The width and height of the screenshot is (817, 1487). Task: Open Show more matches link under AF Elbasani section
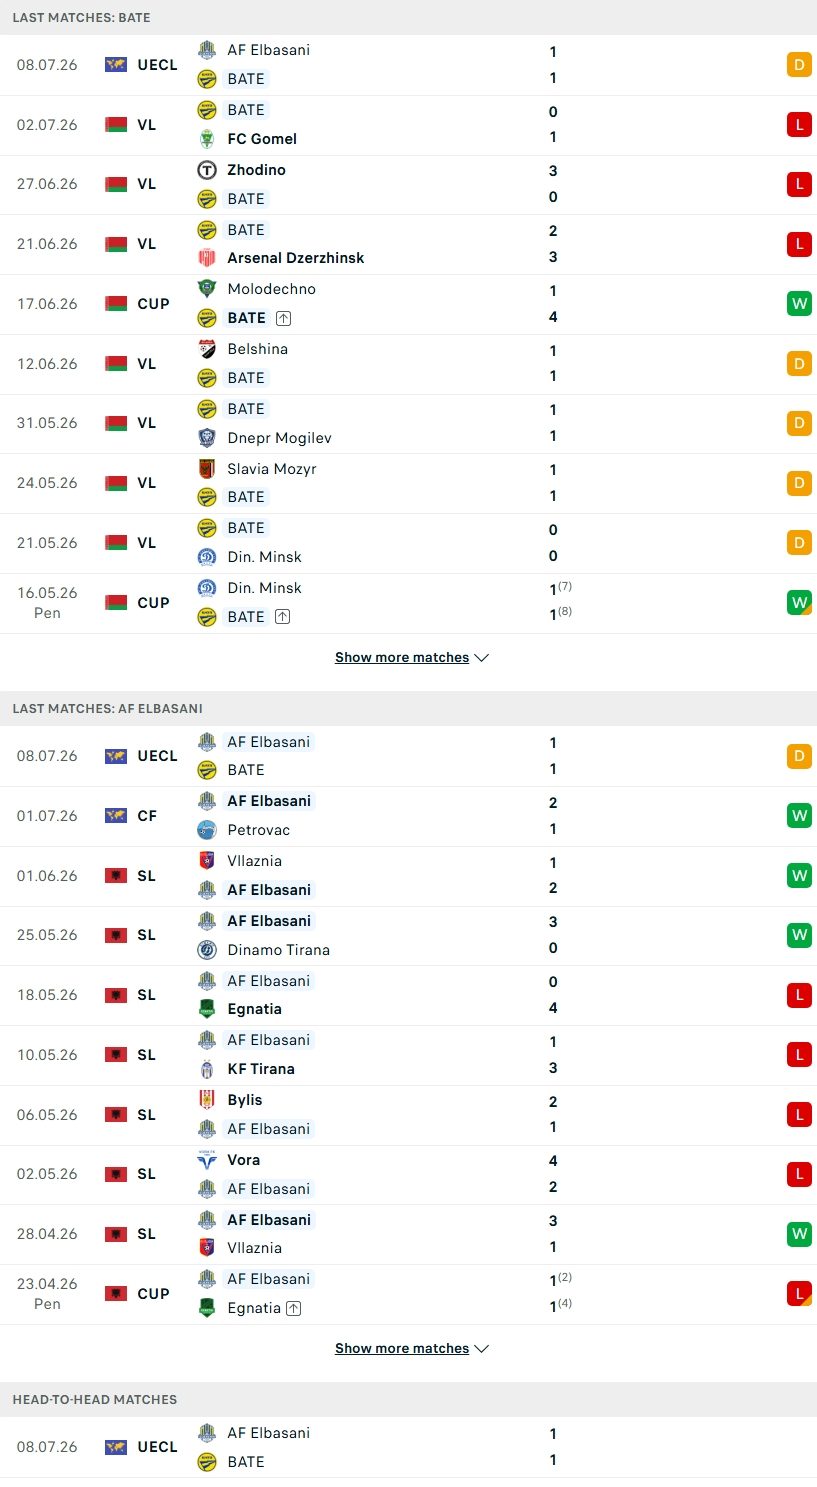coord(402,1349)
